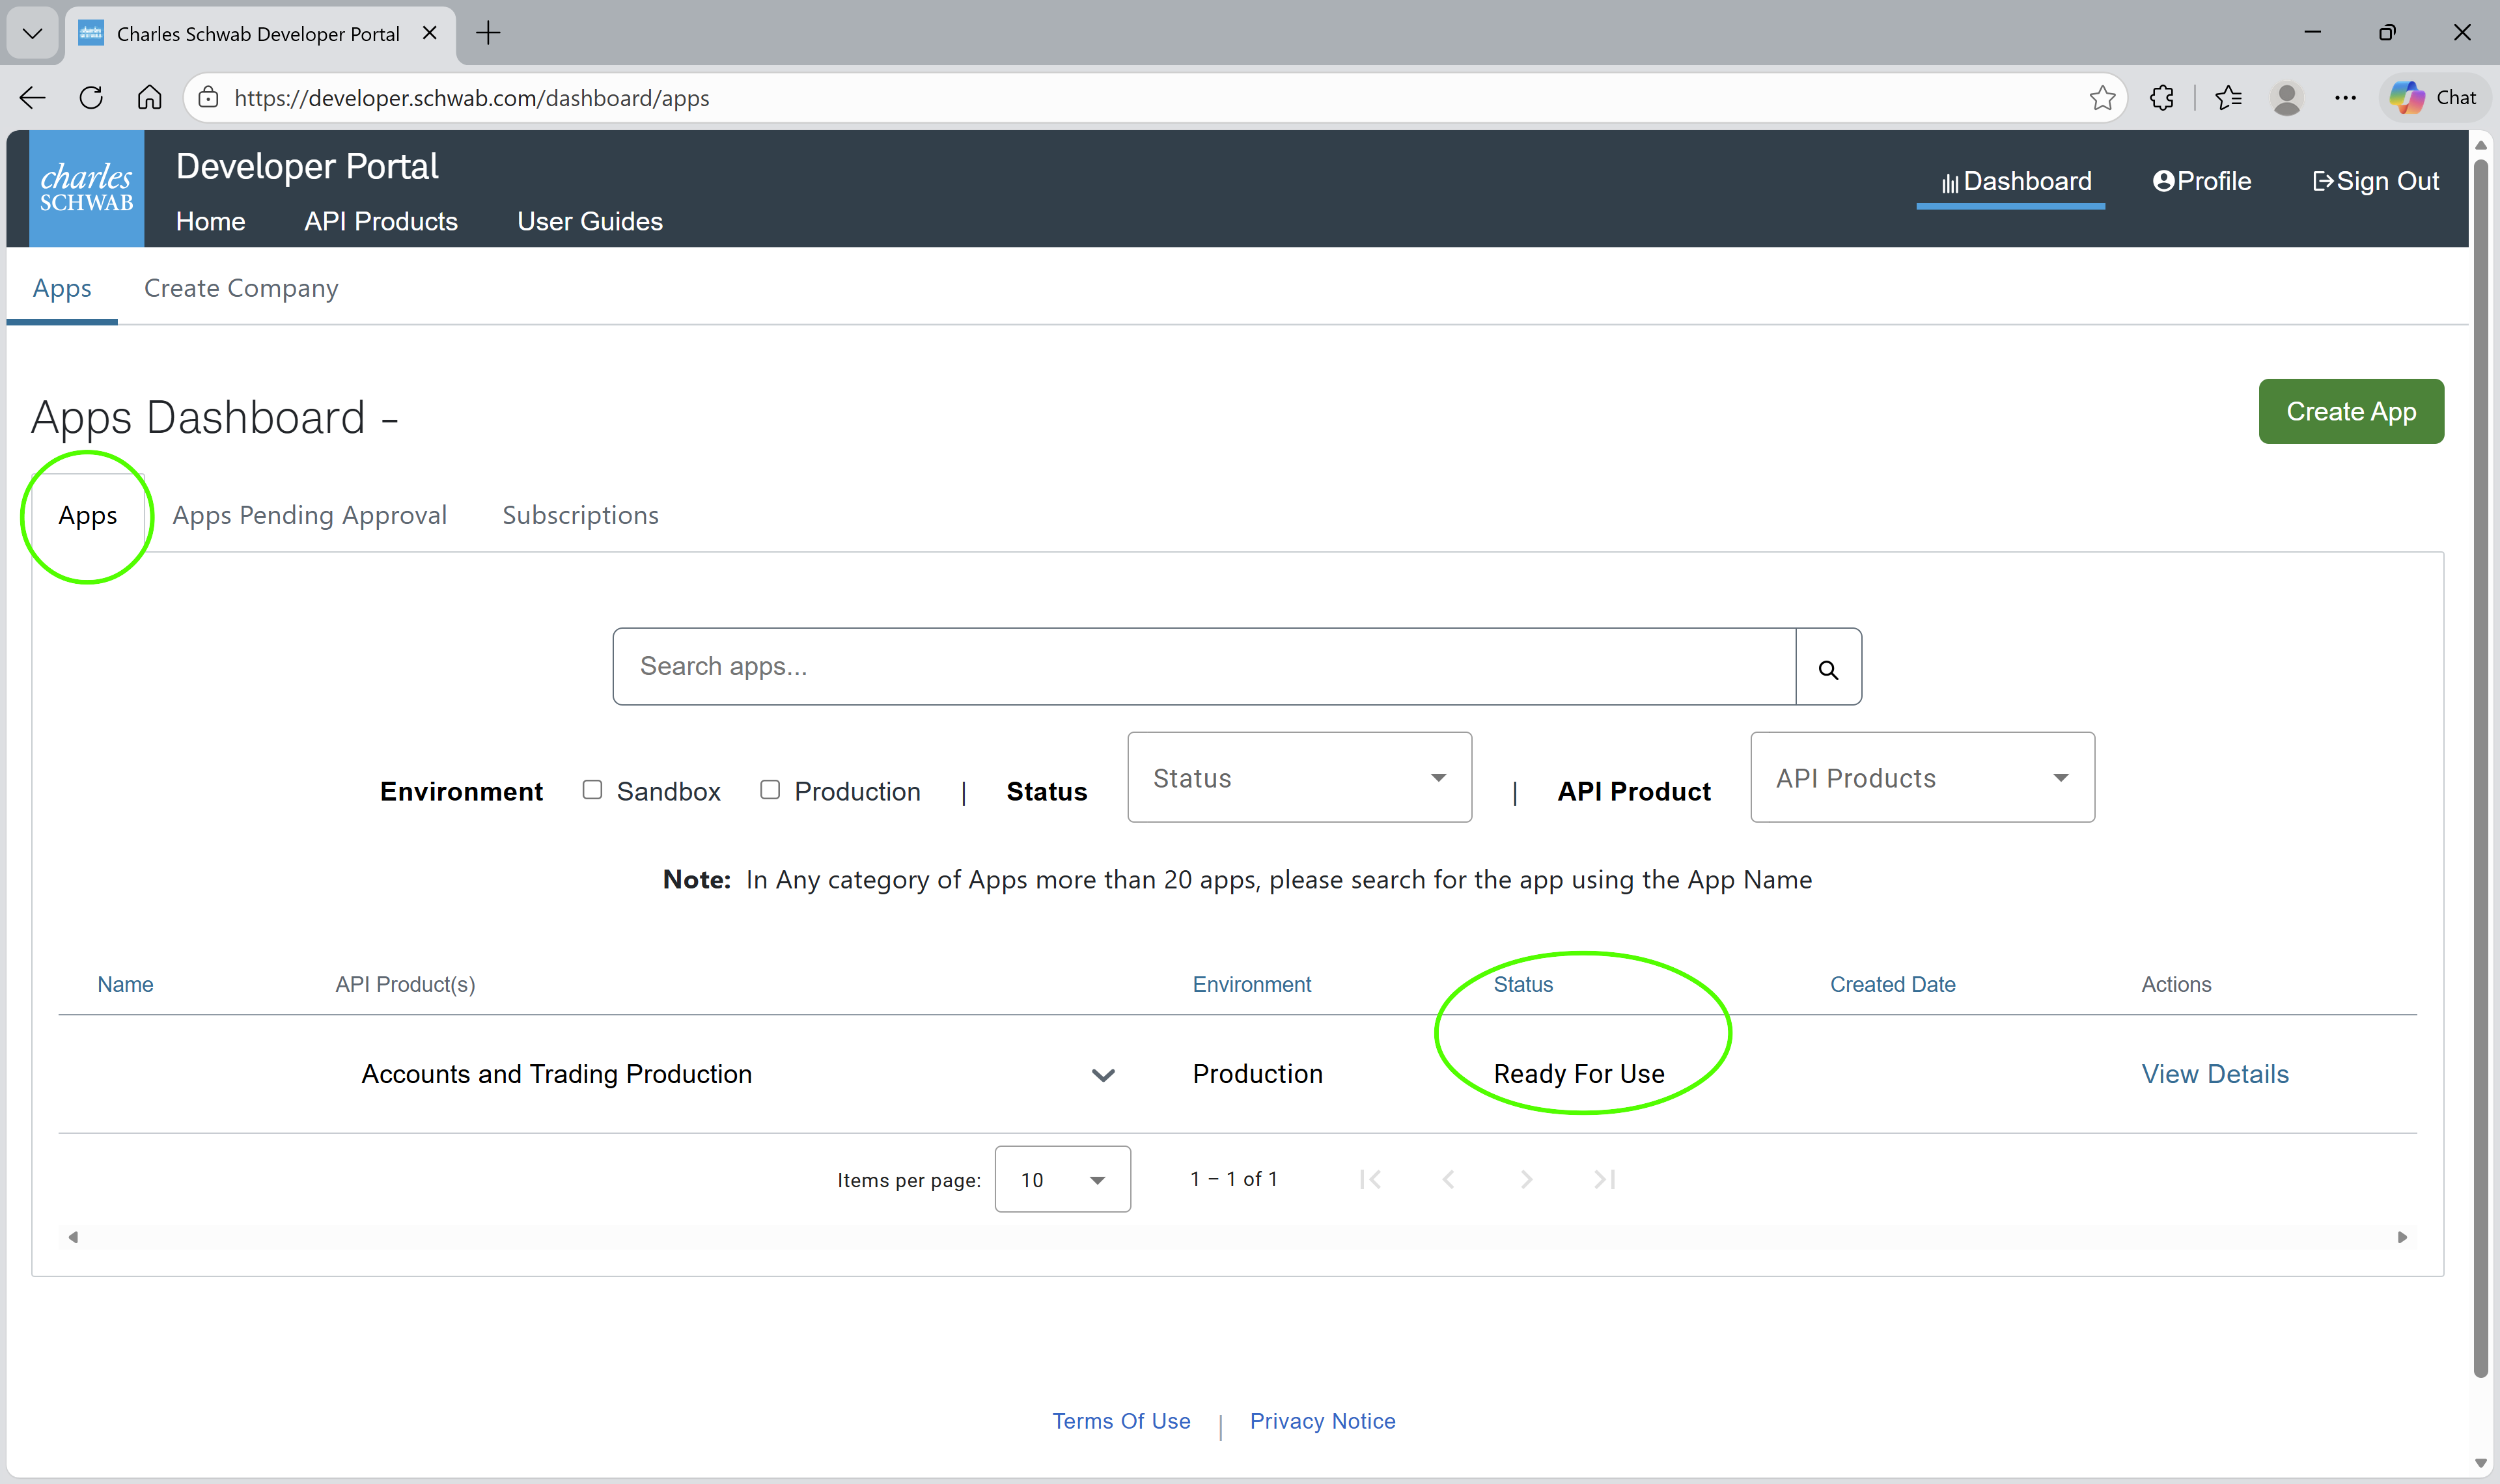Change items per page dropdown
Viewport: 2500px width, 1484px height.
click(x=1062, y=1179)
